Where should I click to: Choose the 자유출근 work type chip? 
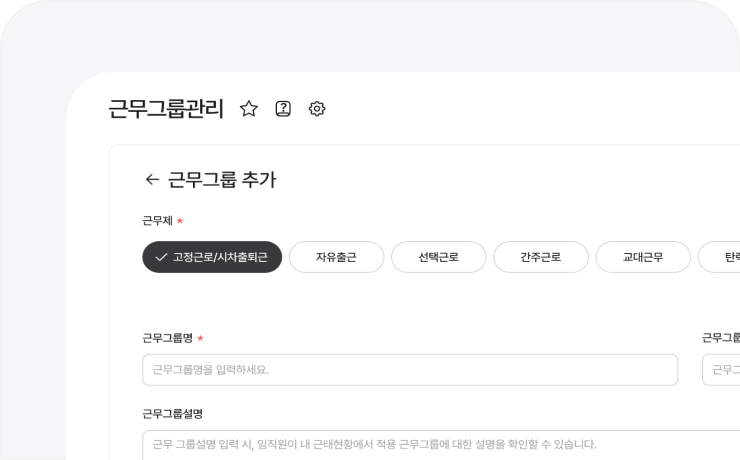click(336, 257)
